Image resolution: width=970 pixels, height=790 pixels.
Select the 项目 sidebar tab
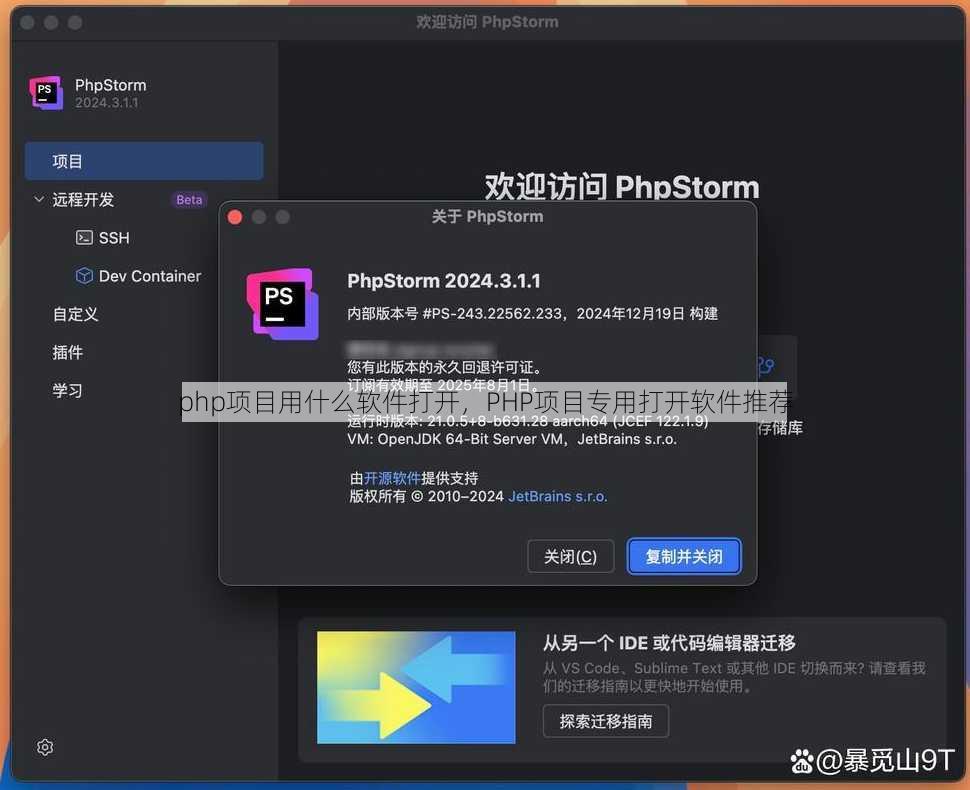click(x=144, y=161)
